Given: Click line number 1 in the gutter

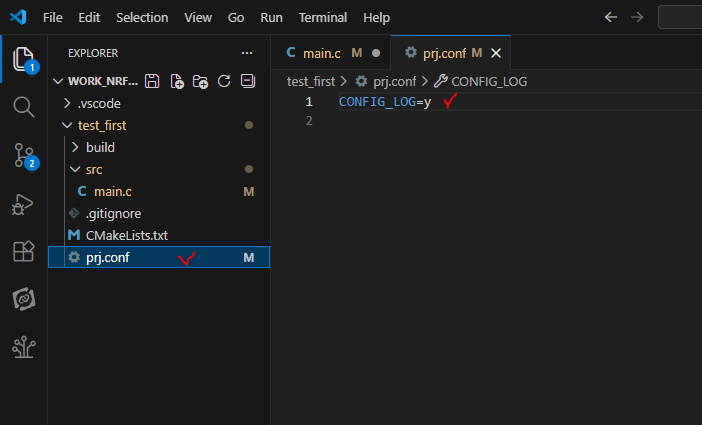Looking at the screenshot, I should (x=309, y=102).
